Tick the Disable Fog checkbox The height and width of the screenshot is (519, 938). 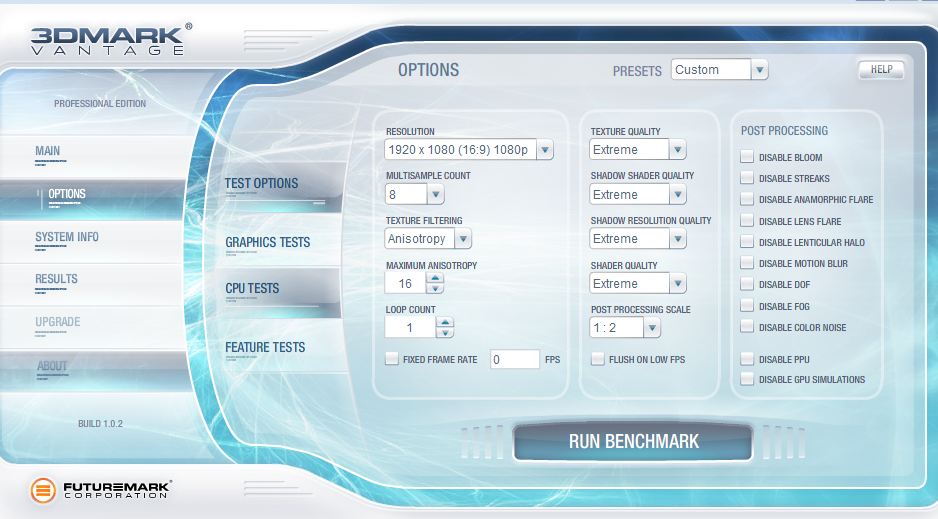(747, 306)
